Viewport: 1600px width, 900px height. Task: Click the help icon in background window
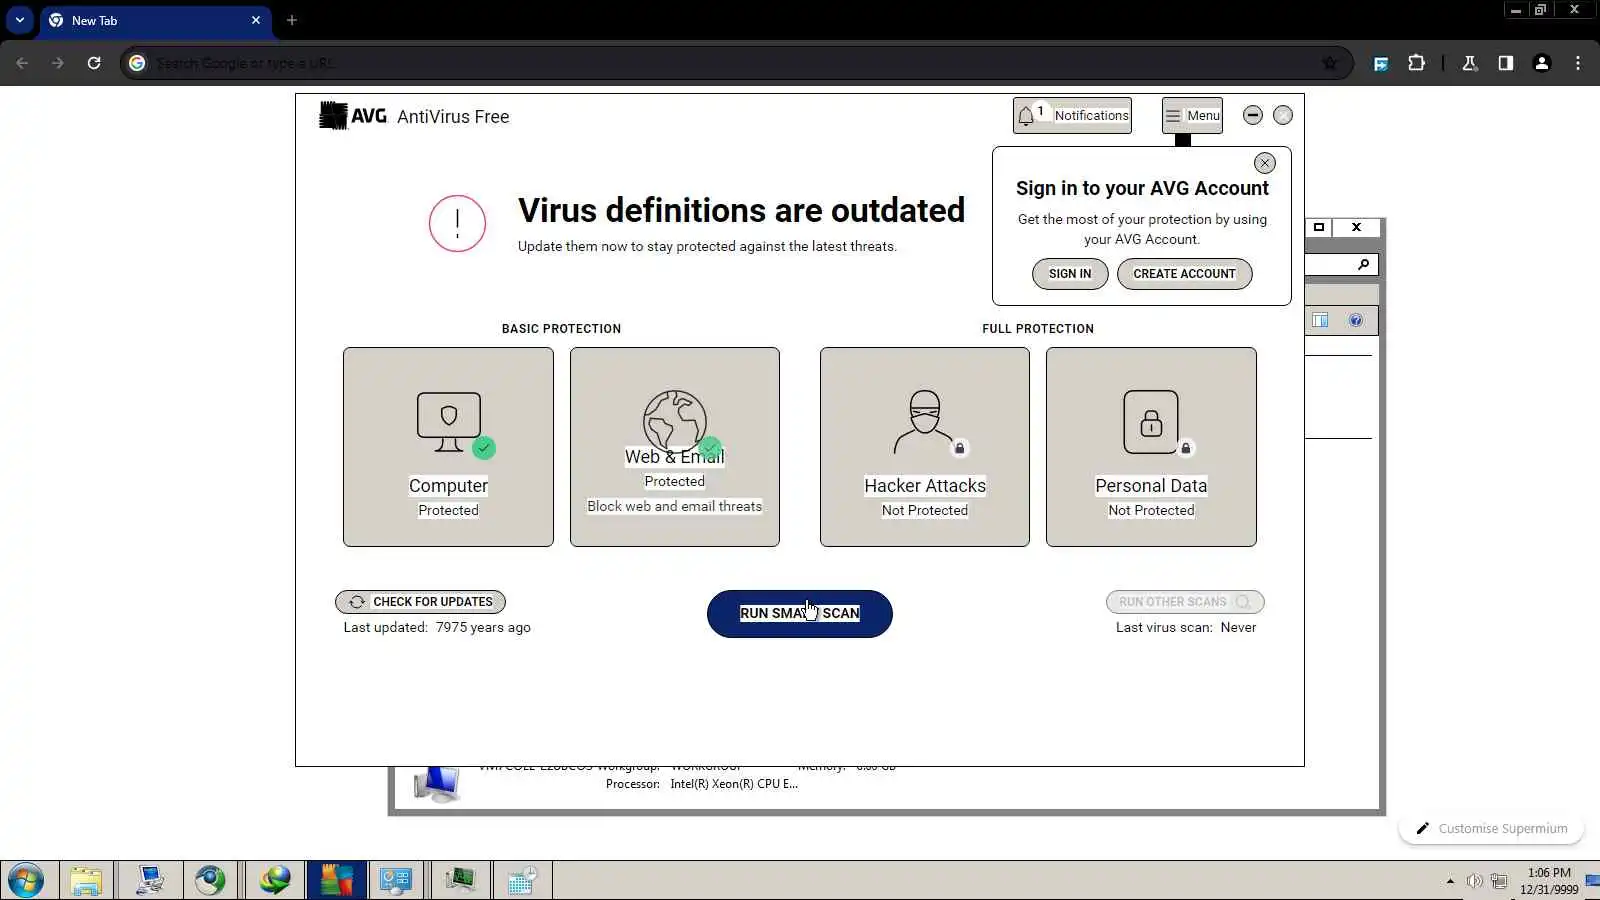pos(1356,320)
